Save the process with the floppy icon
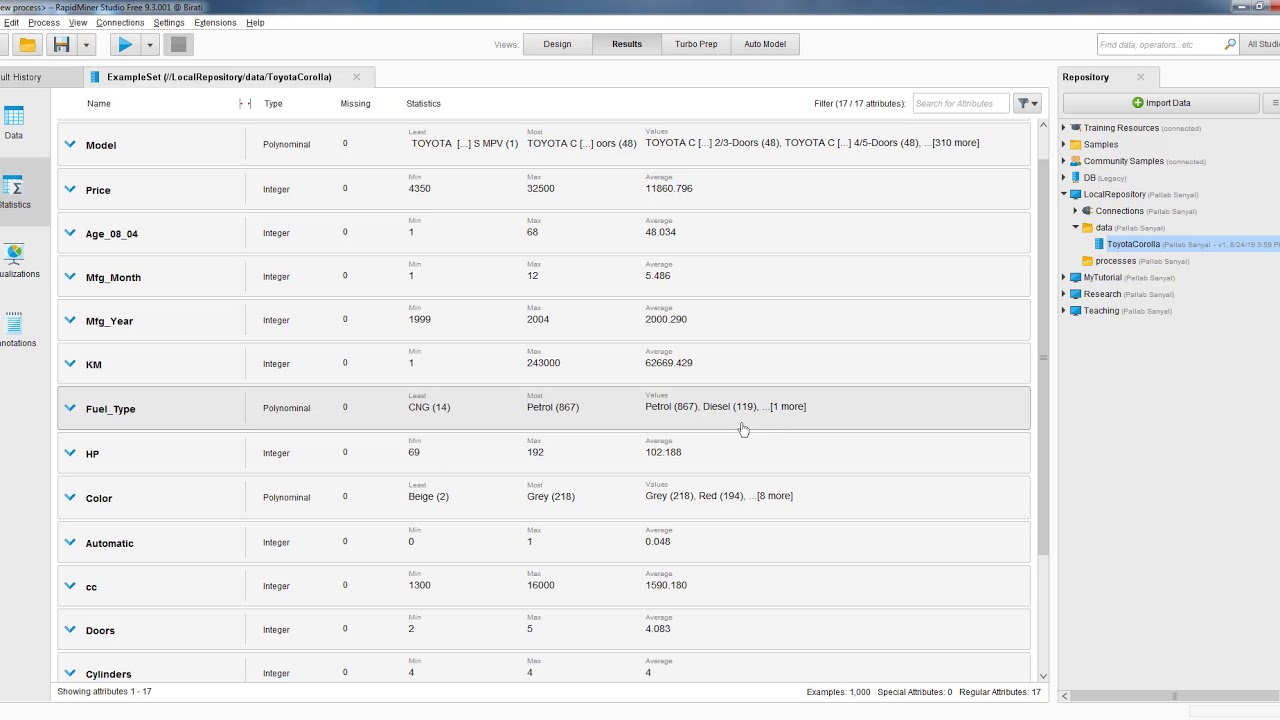 62,44
